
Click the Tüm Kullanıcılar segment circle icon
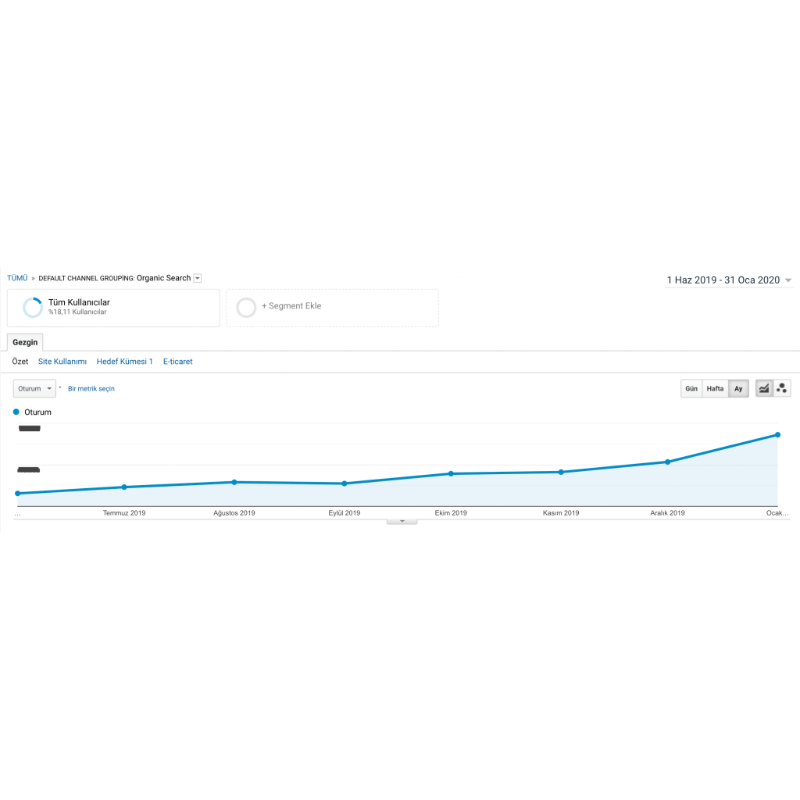coord(33,307)
